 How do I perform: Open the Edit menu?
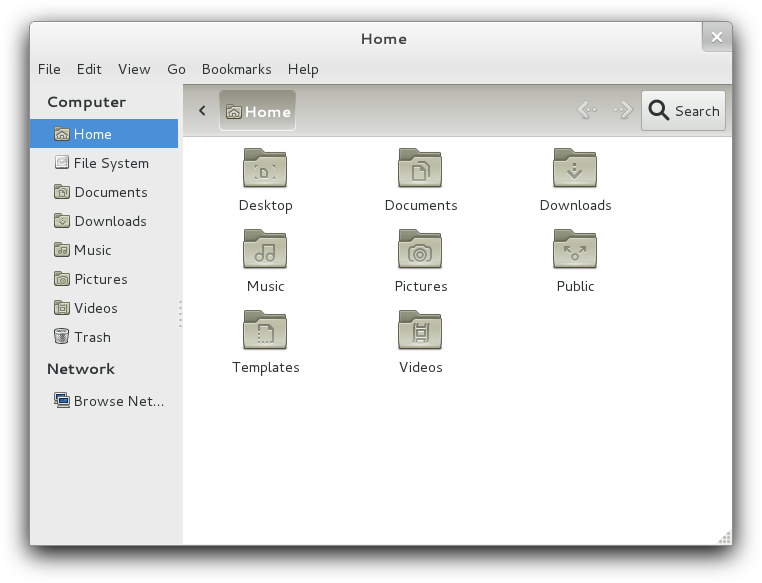point(89,69)
